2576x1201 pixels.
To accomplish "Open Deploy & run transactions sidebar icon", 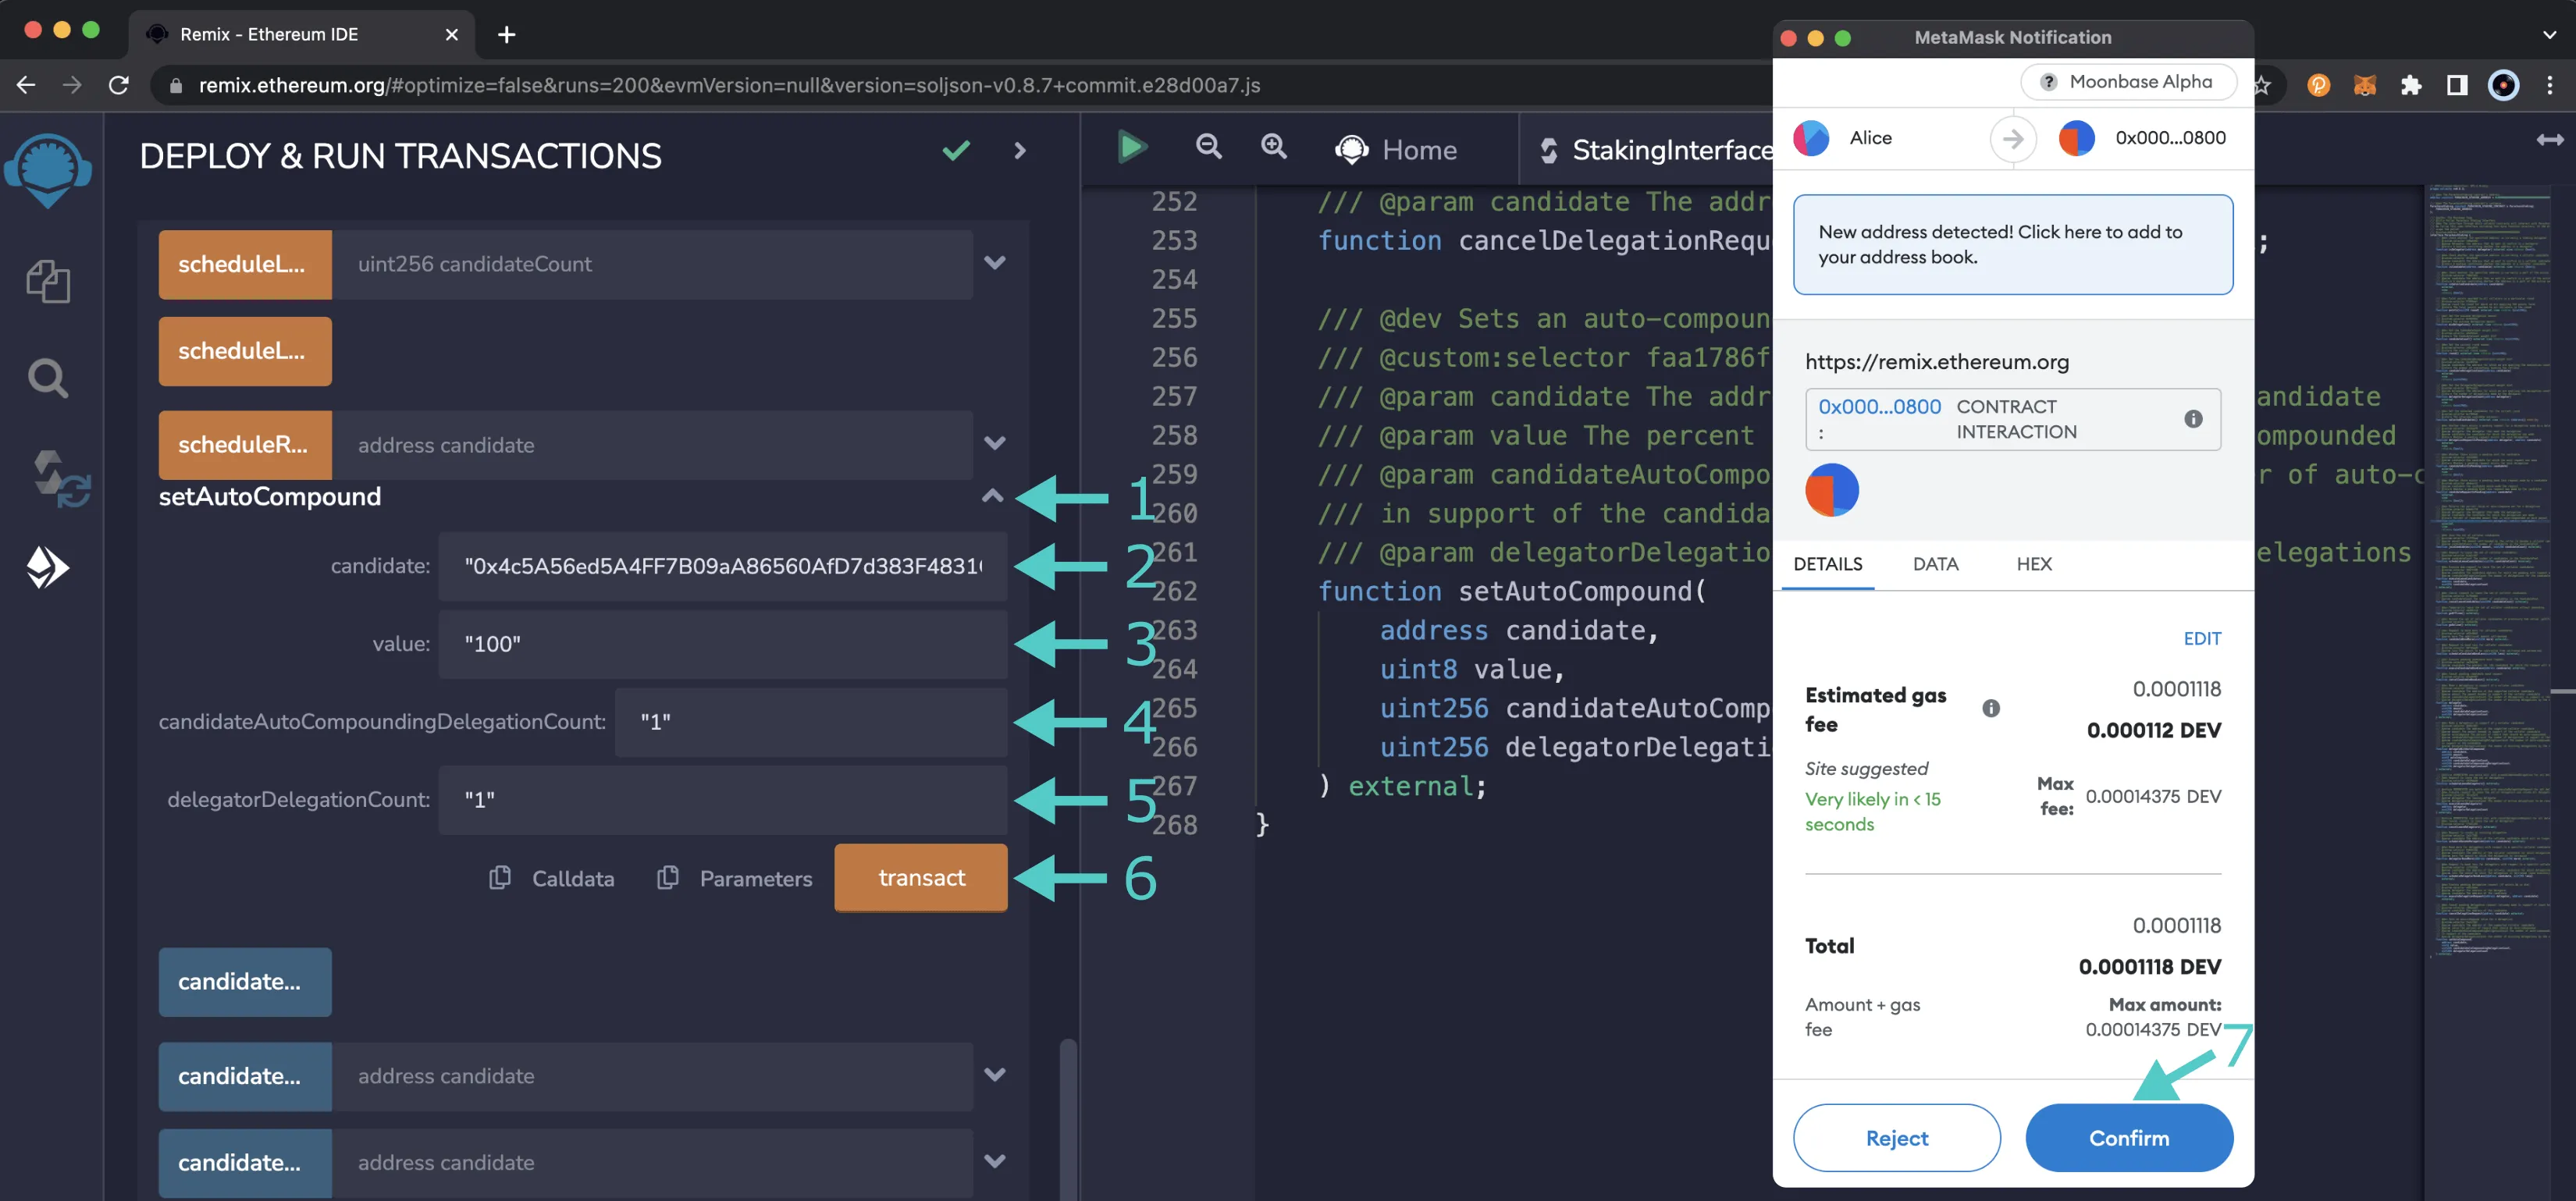I will (47, 568).
